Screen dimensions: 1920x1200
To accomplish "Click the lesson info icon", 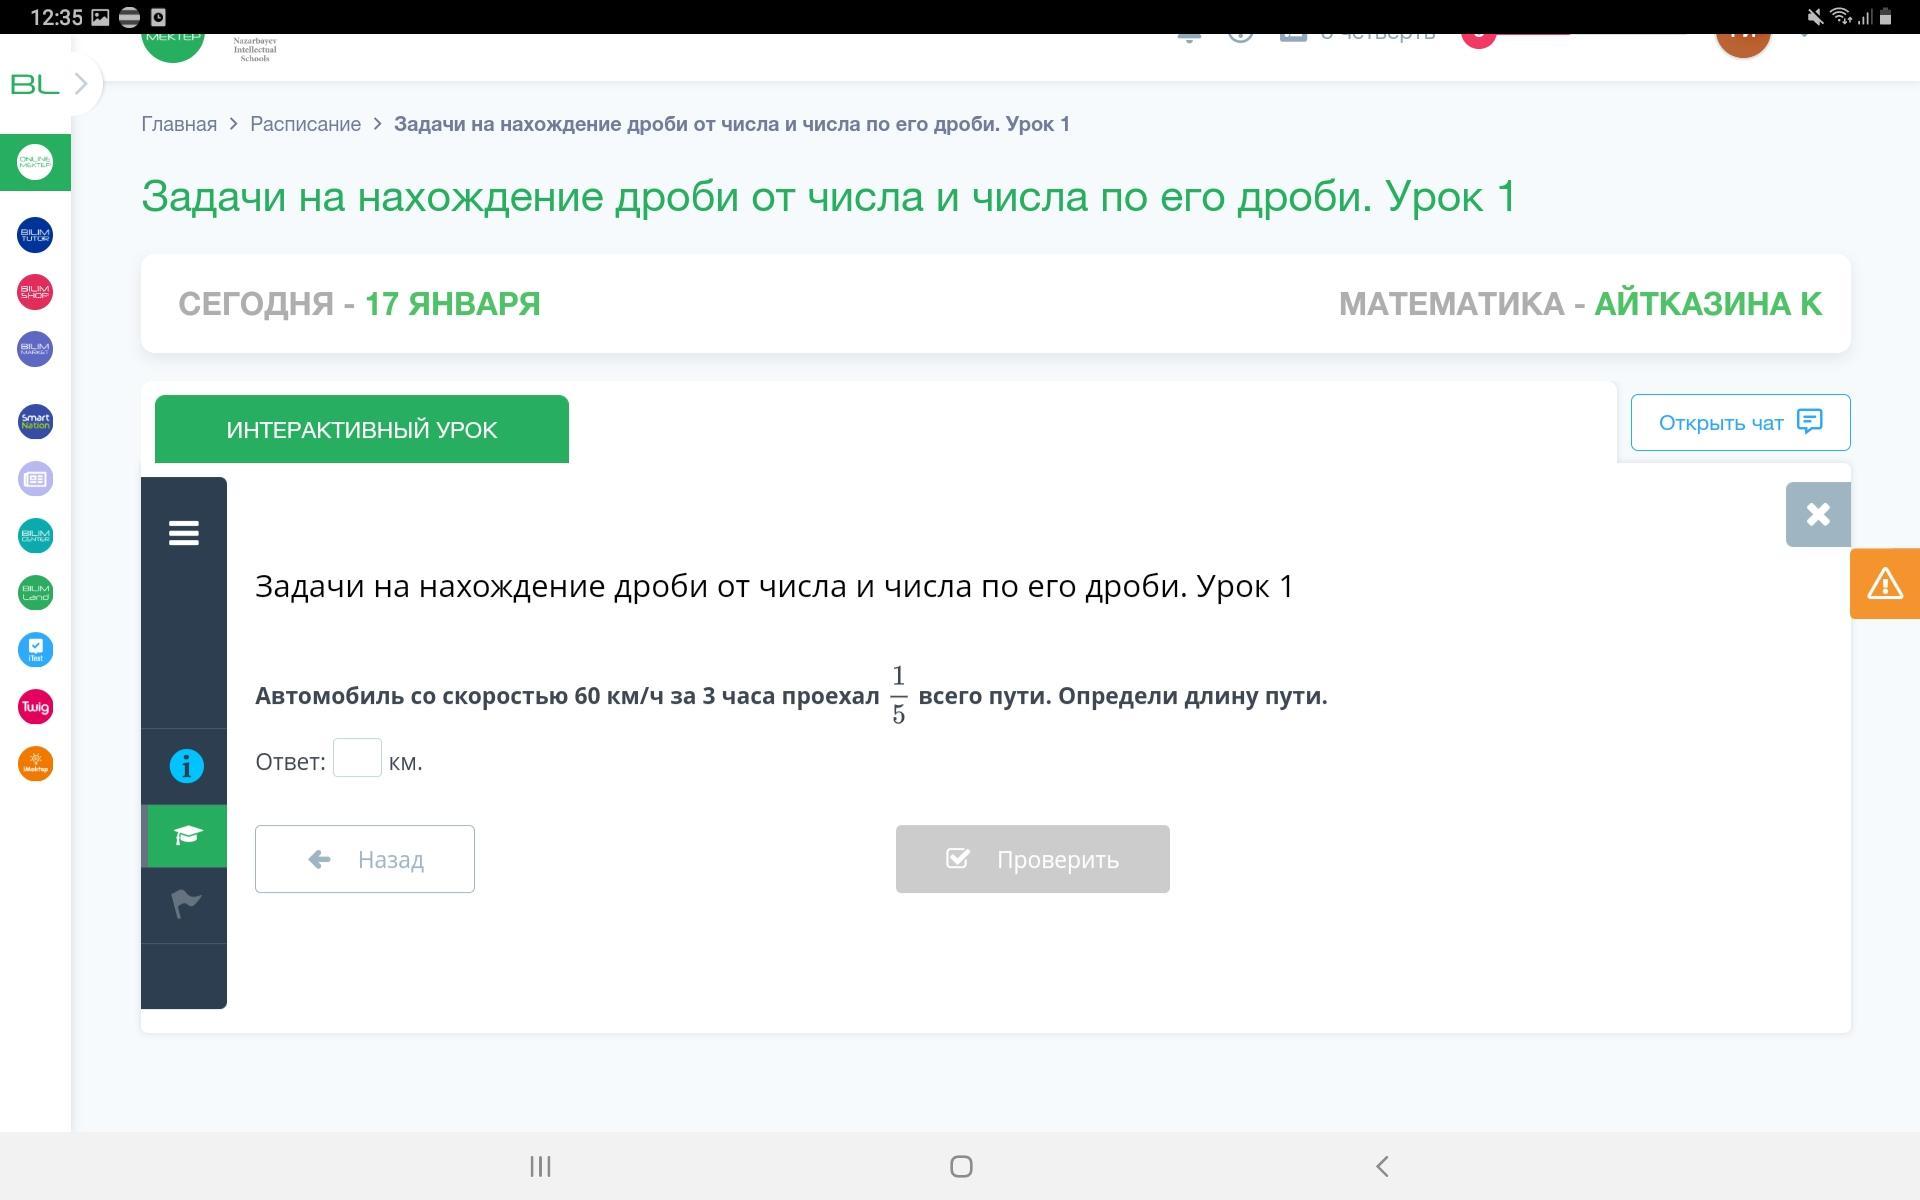I will point(186,766).
